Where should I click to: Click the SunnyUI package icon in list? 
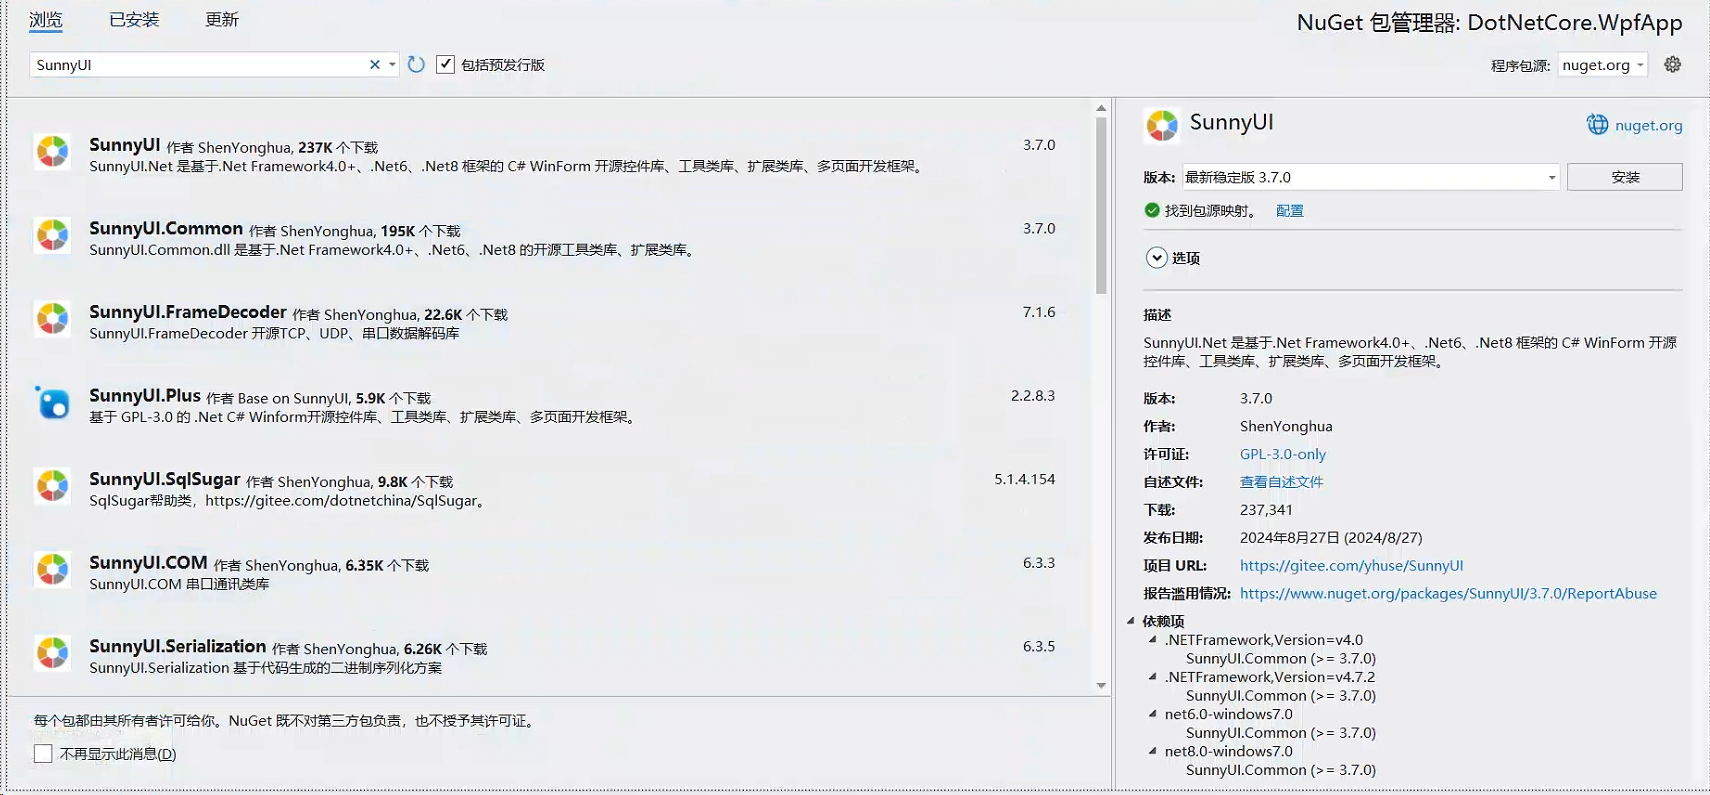52,152
